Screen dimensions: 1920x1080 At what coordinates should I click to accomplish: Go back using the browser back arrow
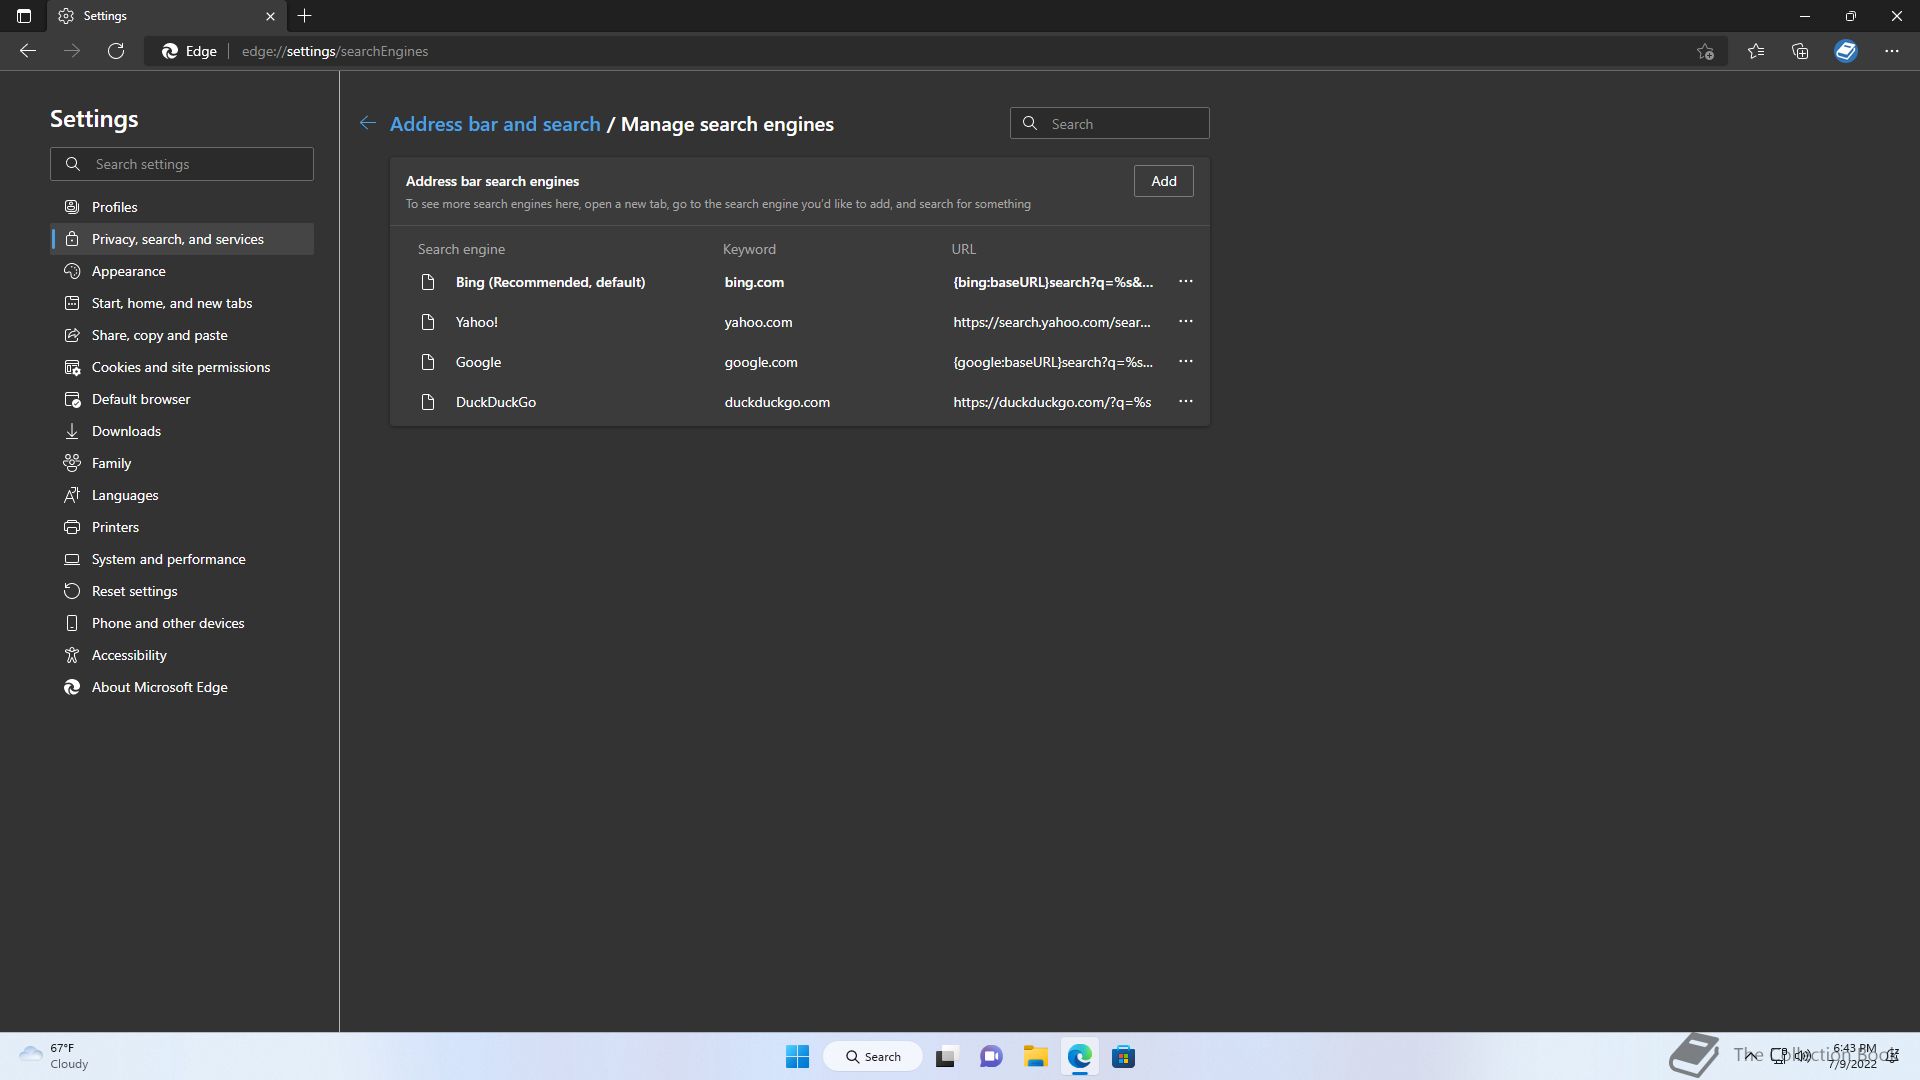click(x=28, y=51)
